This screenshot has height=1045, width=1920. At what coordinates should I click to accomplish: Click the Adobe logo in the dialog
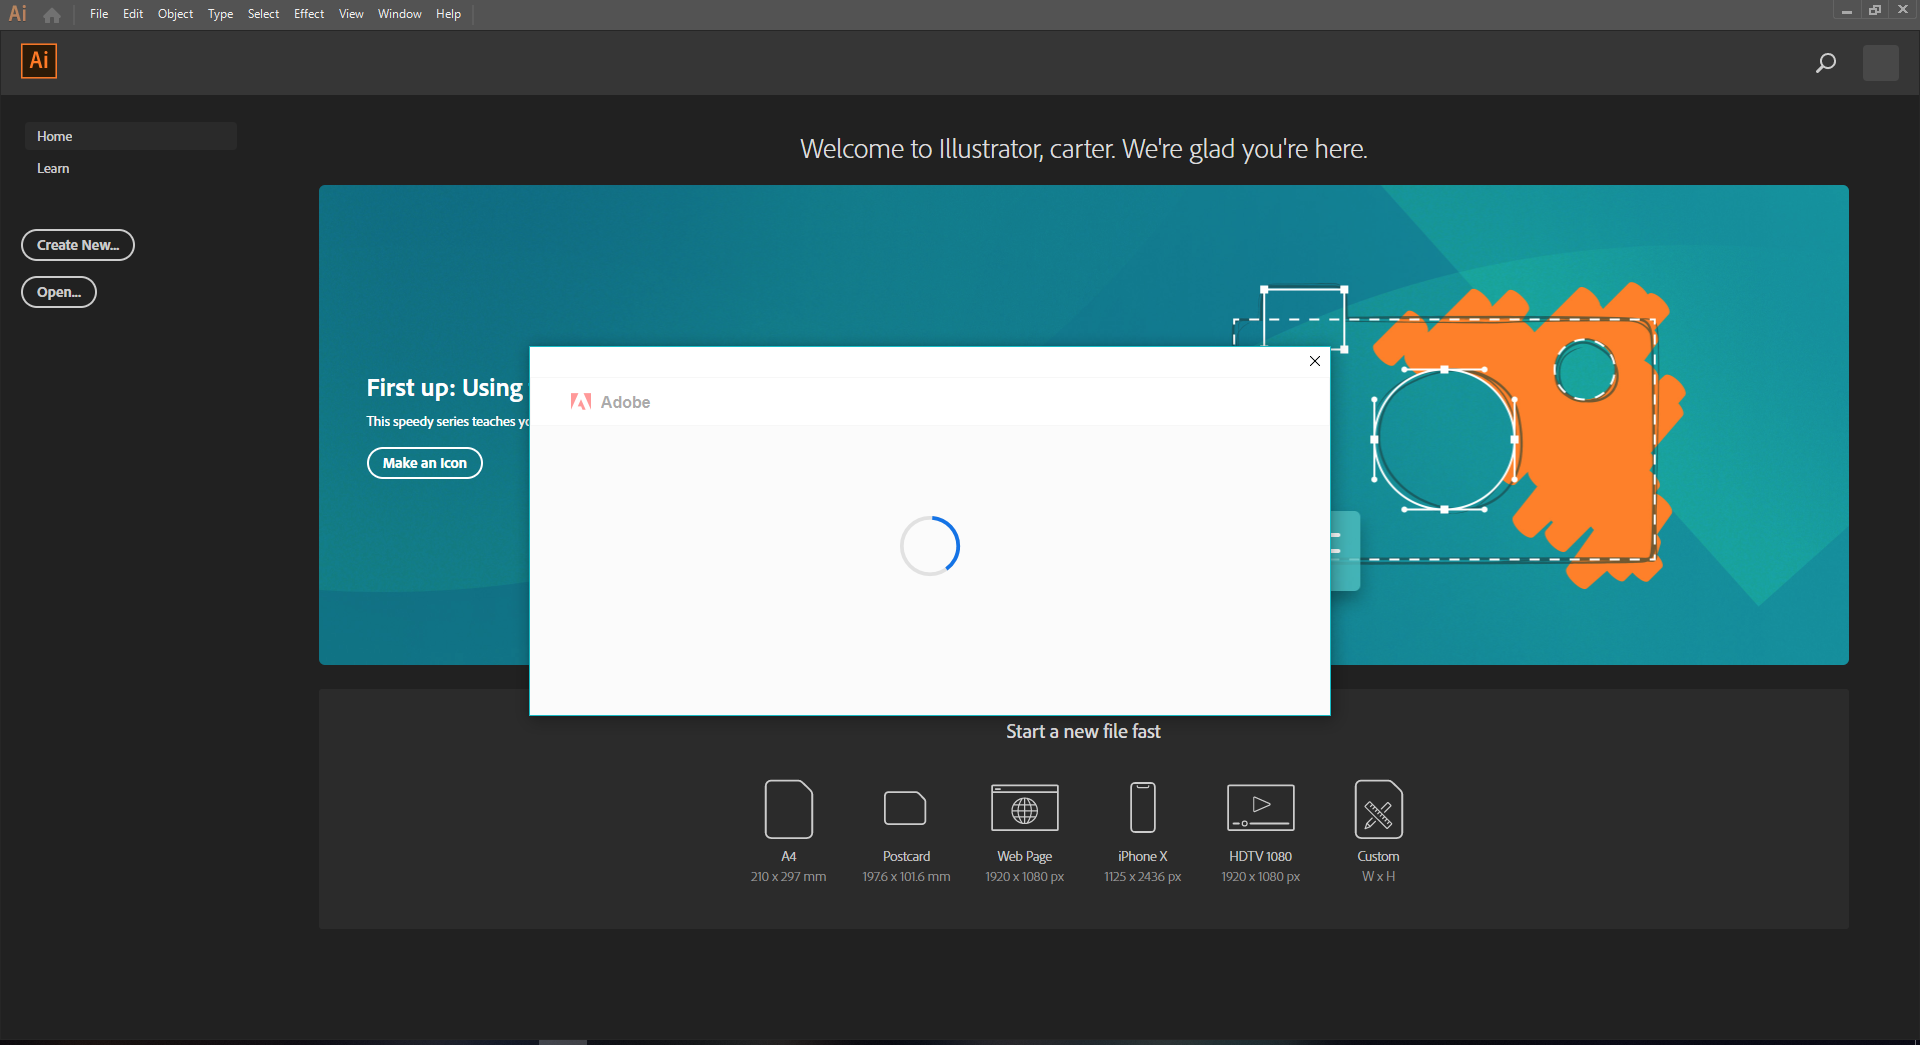(x=610, y=402)
